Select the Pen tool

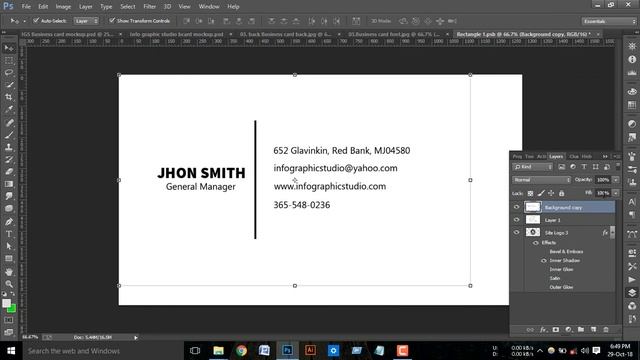9,222
